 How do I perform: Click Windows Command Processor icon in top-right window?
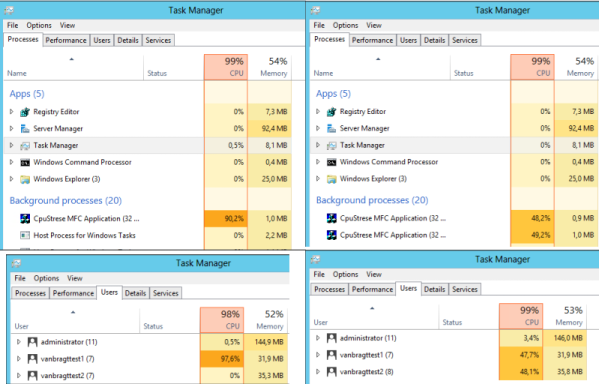[x=332, y=162]
